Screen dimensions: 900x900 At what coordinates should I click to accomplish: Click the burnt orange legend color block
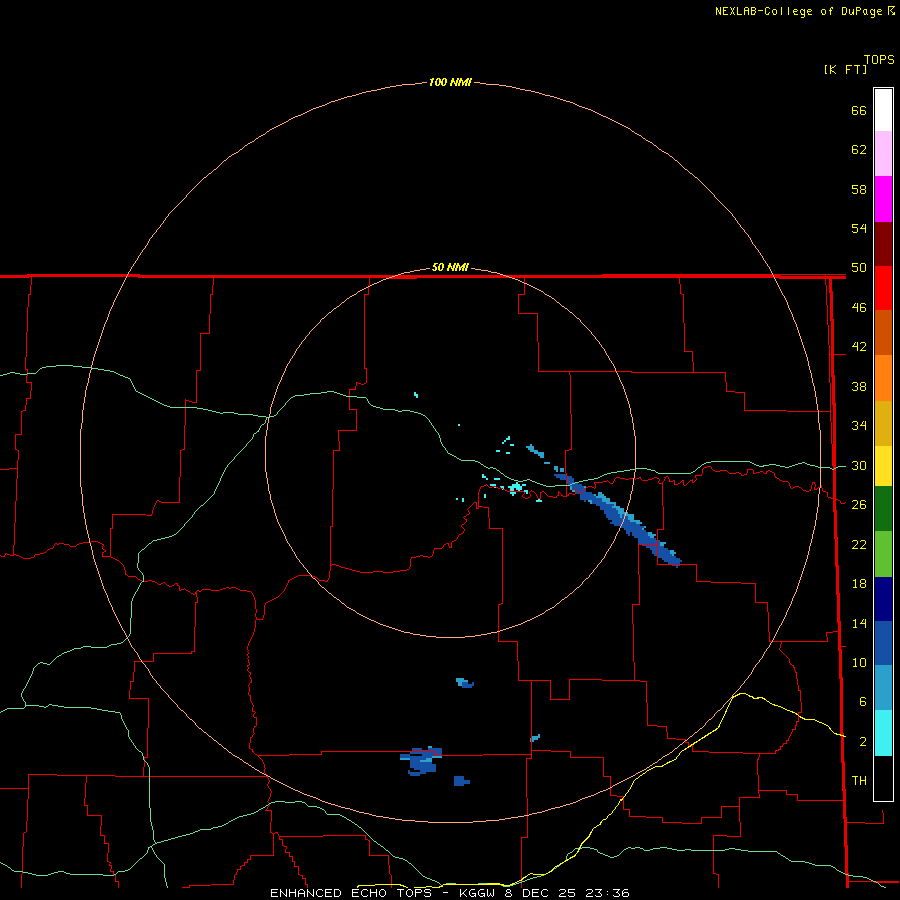click(883, 332)
